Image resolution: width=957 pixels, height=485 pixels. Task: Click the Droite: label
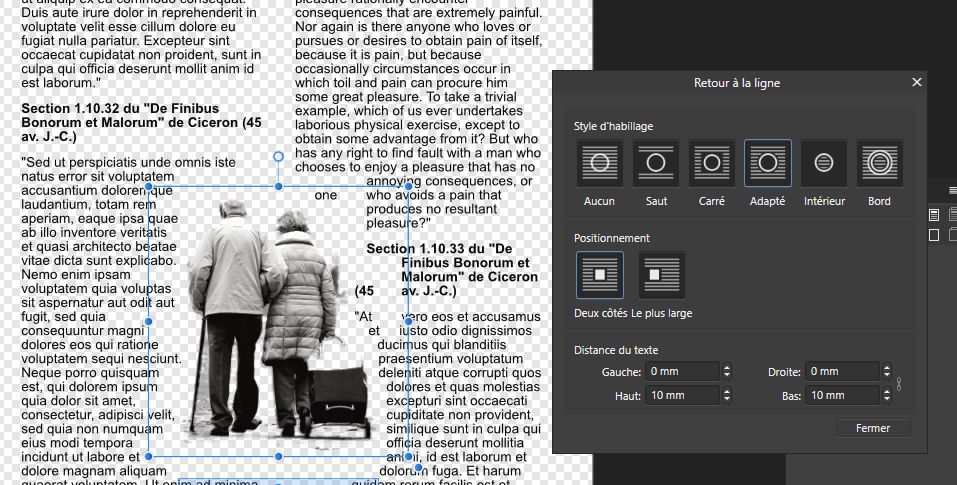pyautogui.click(x=784, y=372)
